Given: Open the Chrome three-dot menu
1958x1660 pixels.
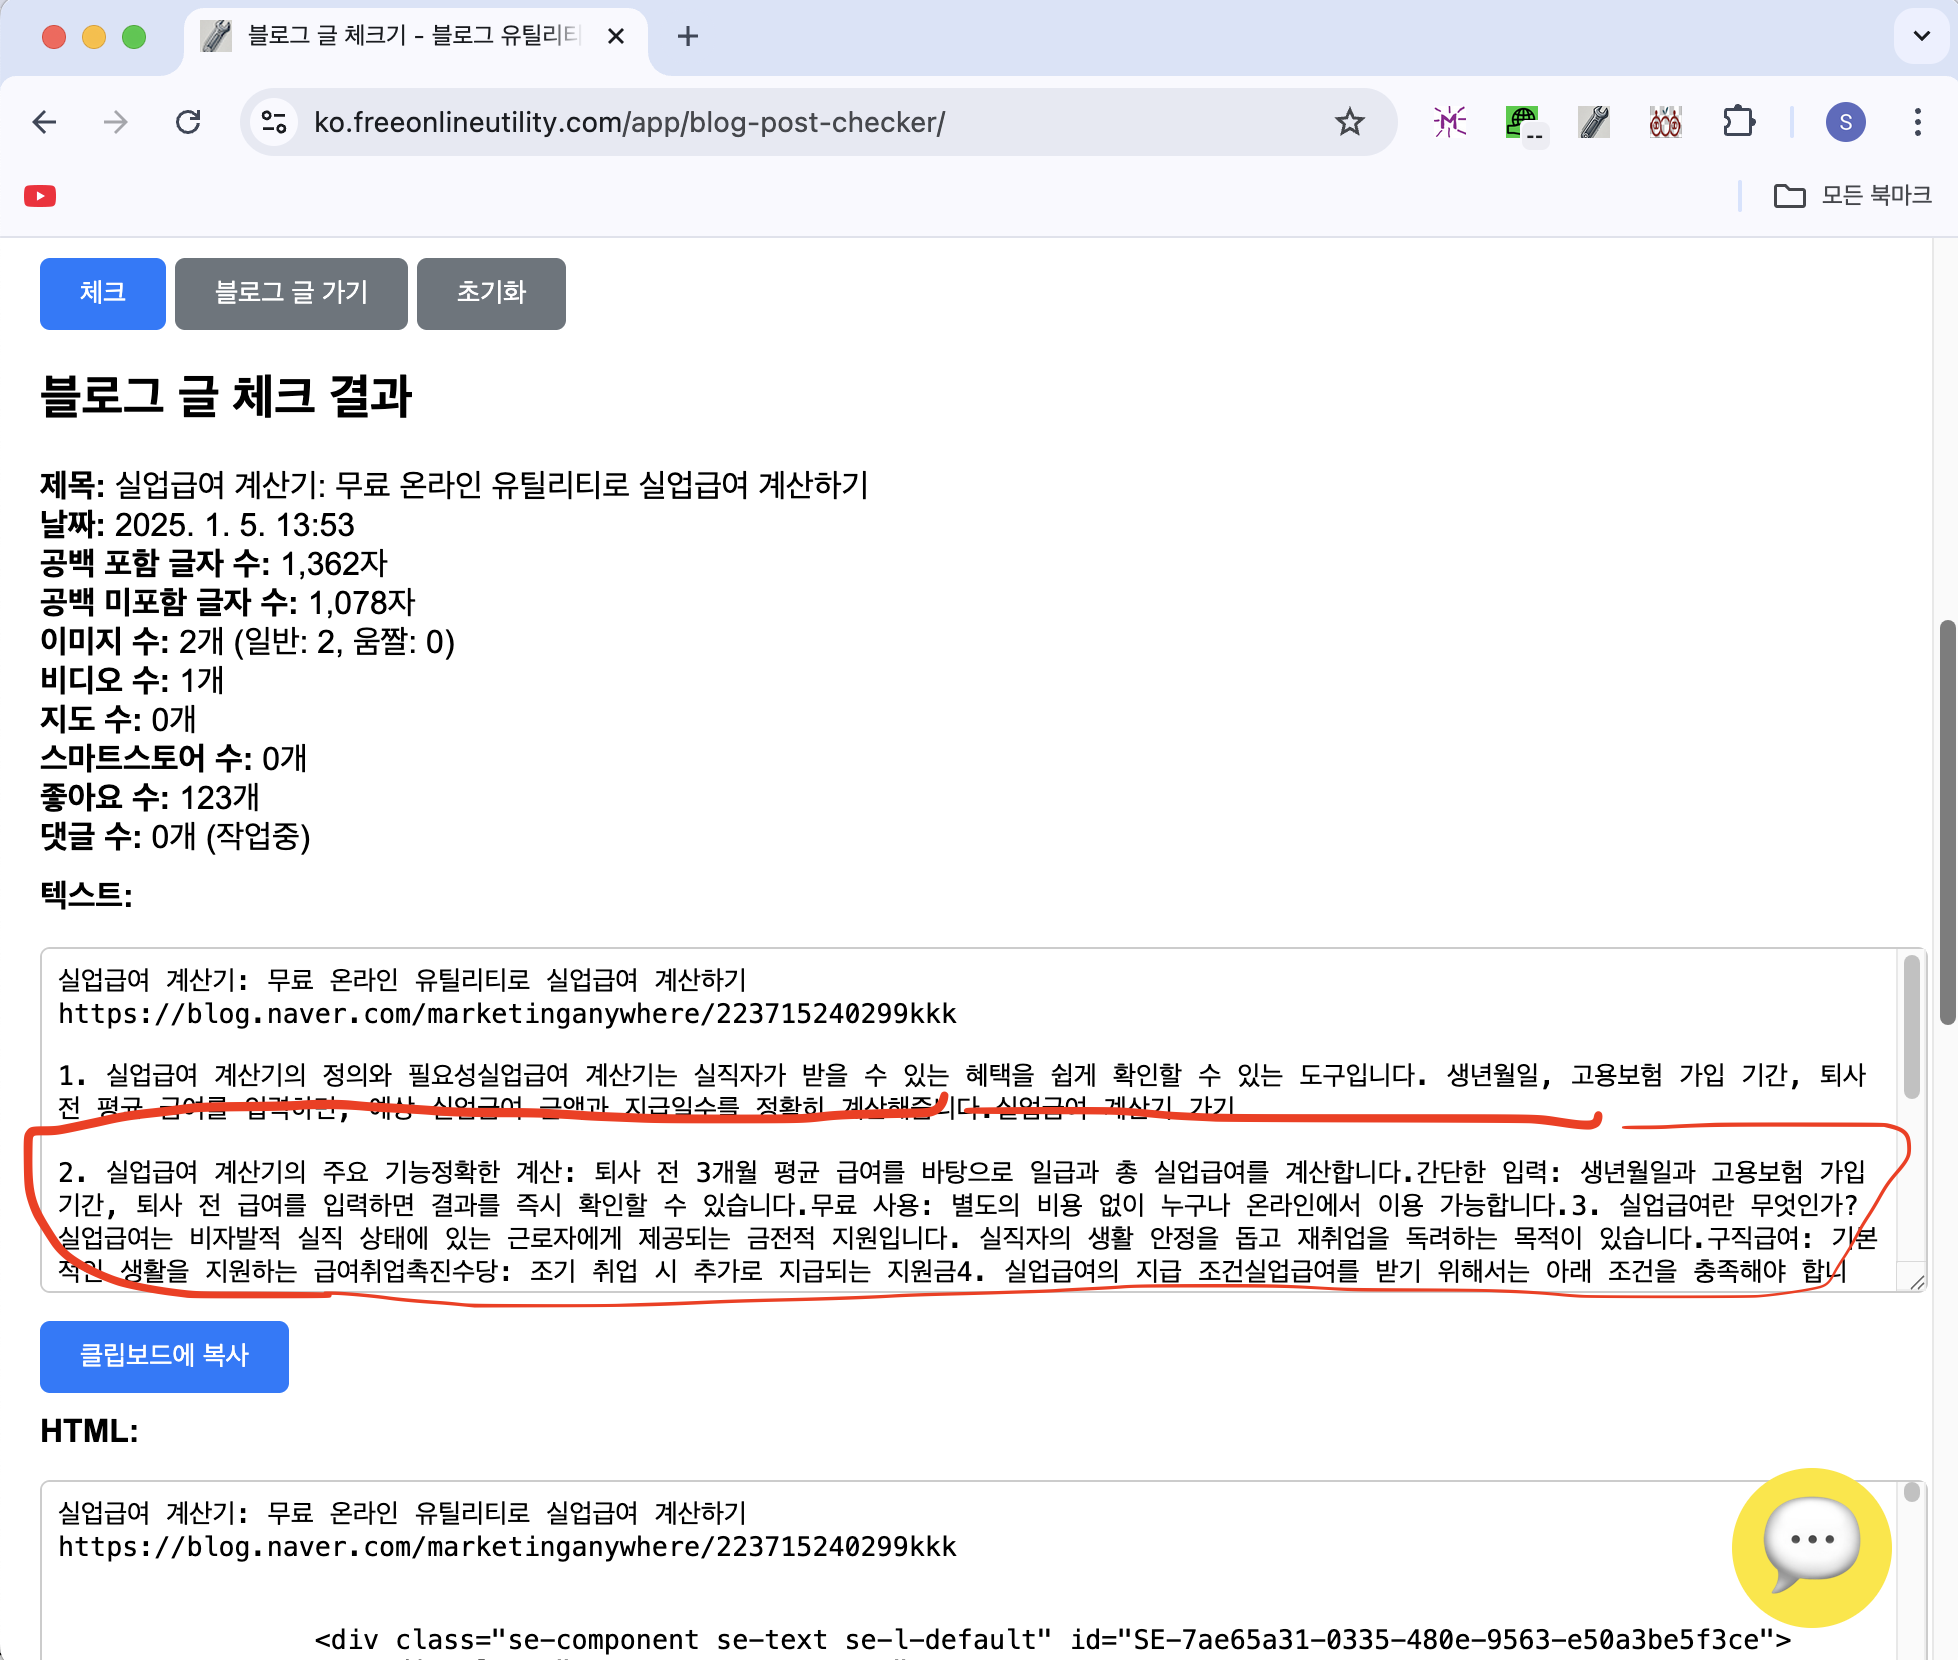Looking at the screenshot, I should point(1917,122).
